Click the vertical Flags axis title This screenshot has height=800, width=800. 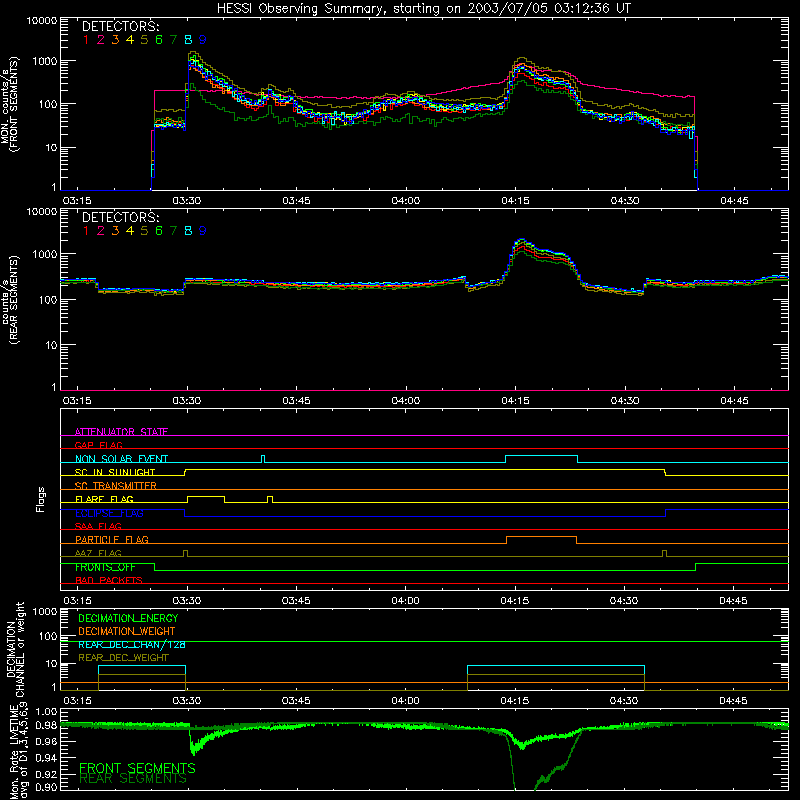41,499
